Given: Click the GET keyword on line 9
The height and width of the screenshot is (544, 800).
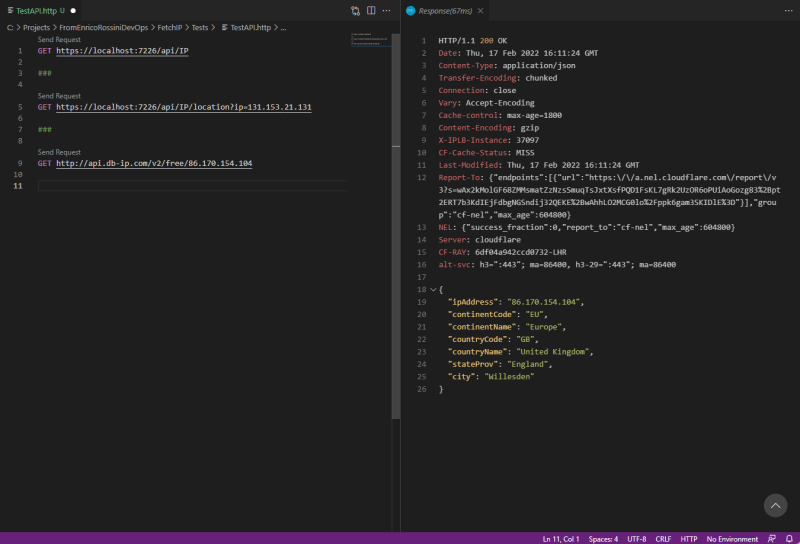Looking at the screenshot, I should 44,163.
